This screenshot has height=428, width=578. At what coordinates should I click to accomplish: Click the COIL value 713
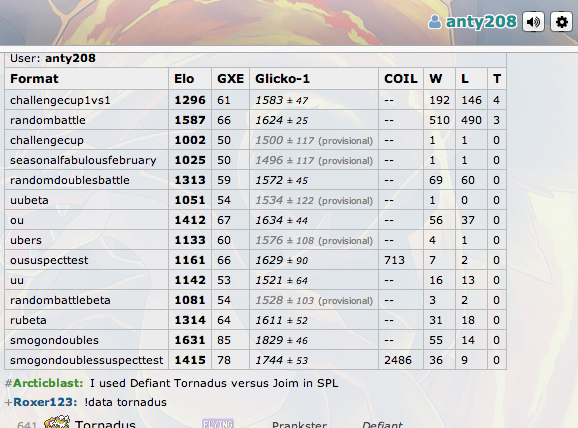pyautogui.click(x=394, y=260)
